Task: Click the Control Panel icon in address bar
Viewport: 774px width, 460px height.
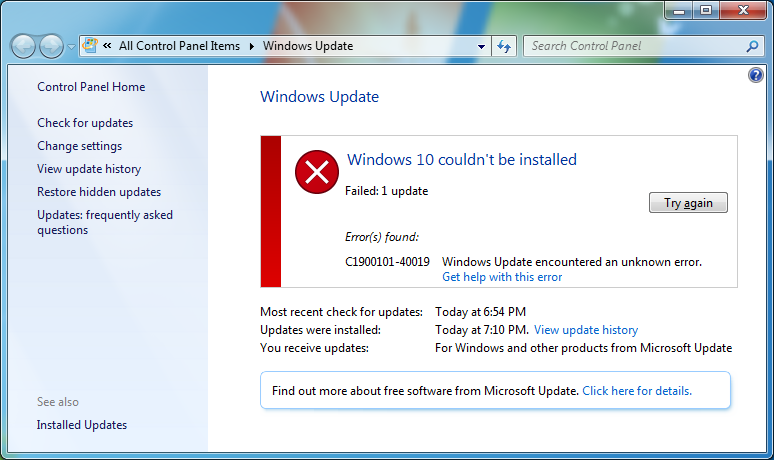Action: tap(90, 45)
